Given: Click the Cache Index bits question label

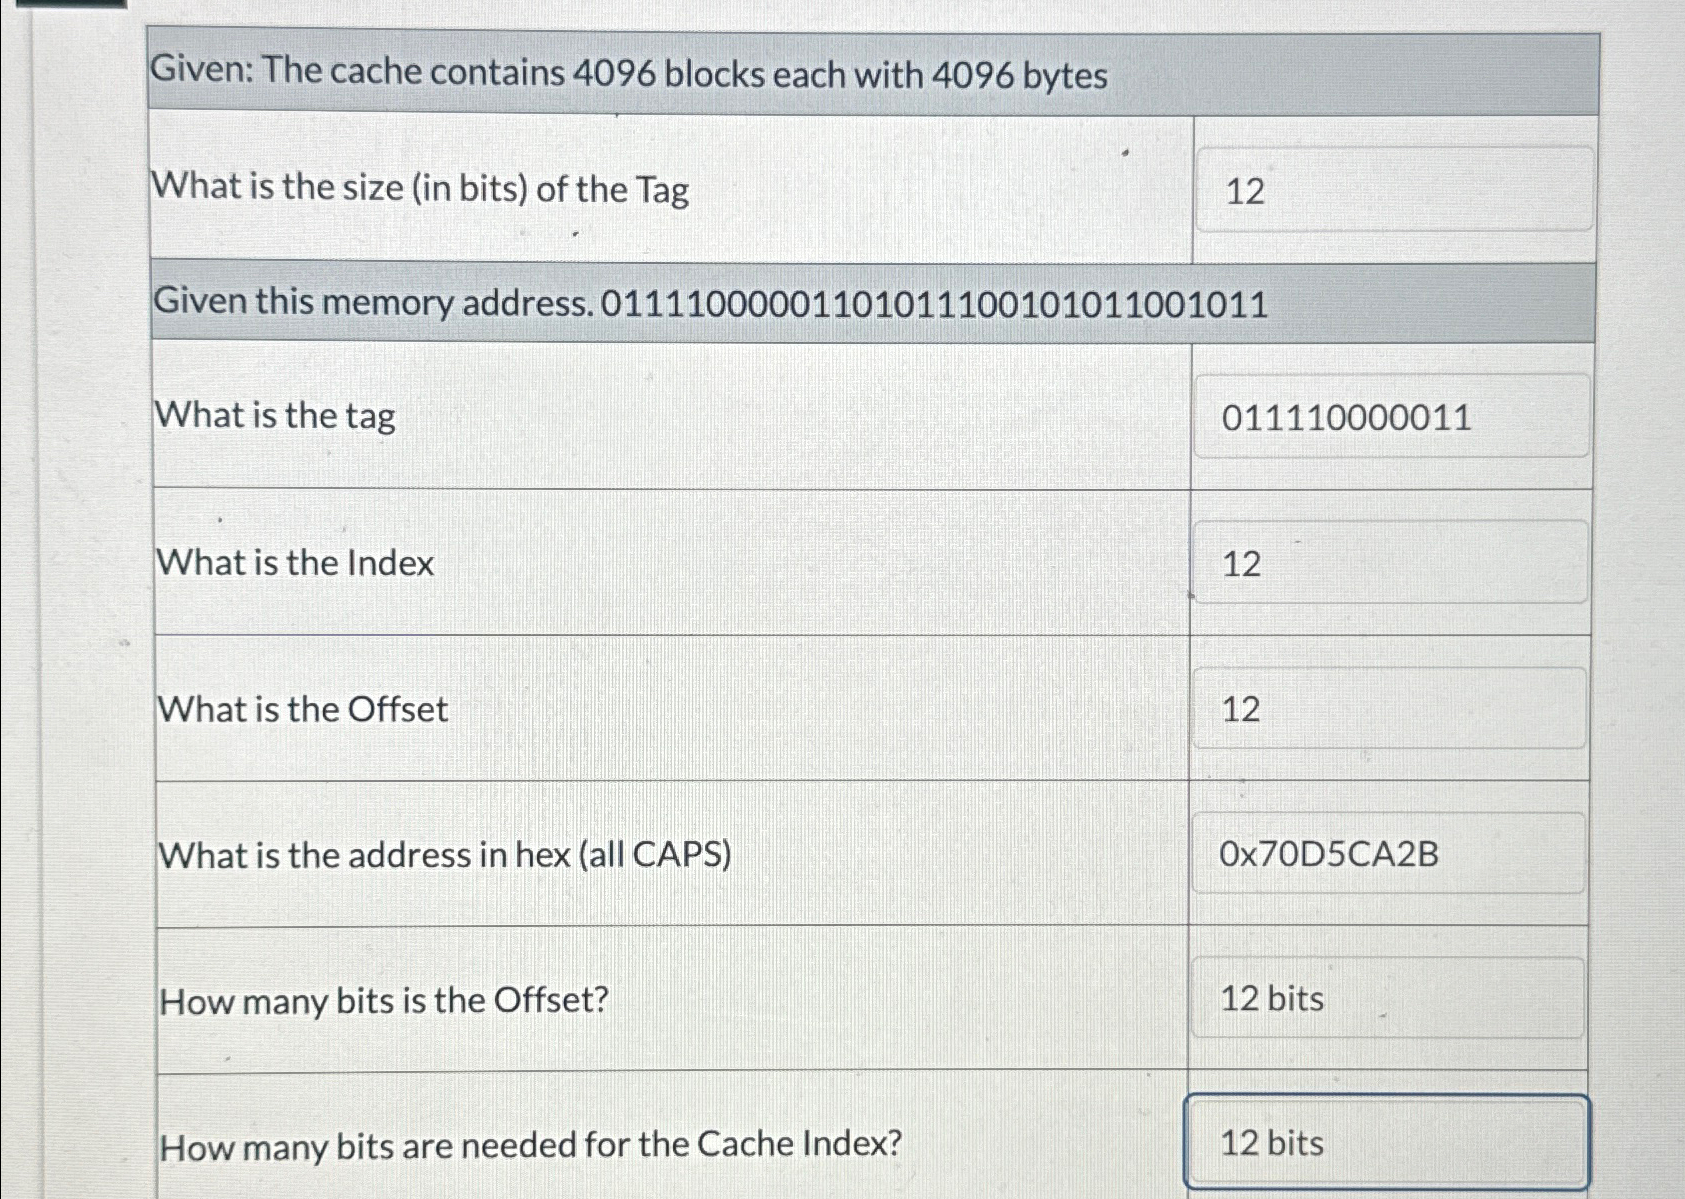Looking at the screenshot, I should [x=530, y=1144].
